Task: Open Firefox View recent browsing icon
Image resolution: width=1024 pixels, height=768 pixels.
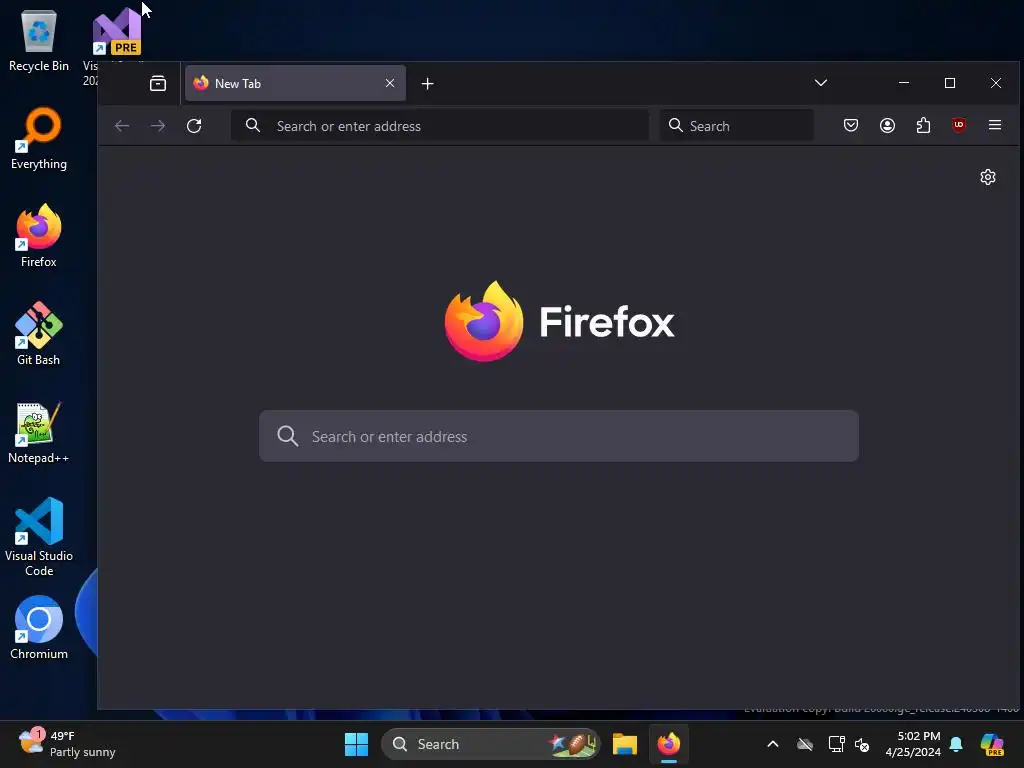Action: (157, 84)
